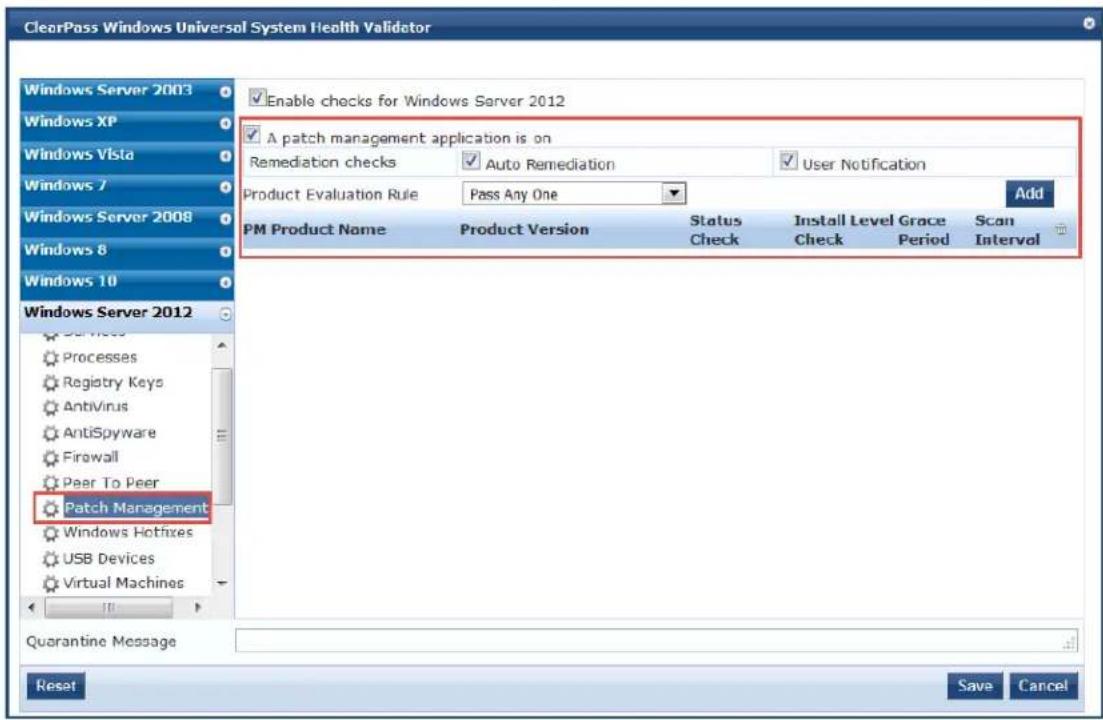Expand the Windows Server 2003 section
This screenshot has height=720, width=1103.
(127, 91)
